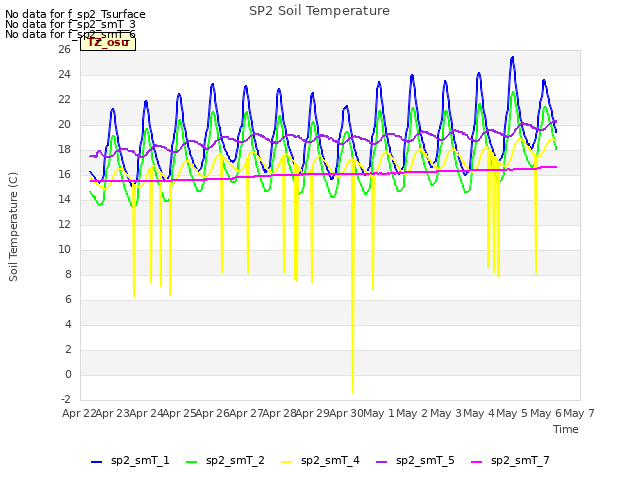Click the chart title SP2 Soil Temperature
Screen dimensions: 640x480
click(319, 11)
